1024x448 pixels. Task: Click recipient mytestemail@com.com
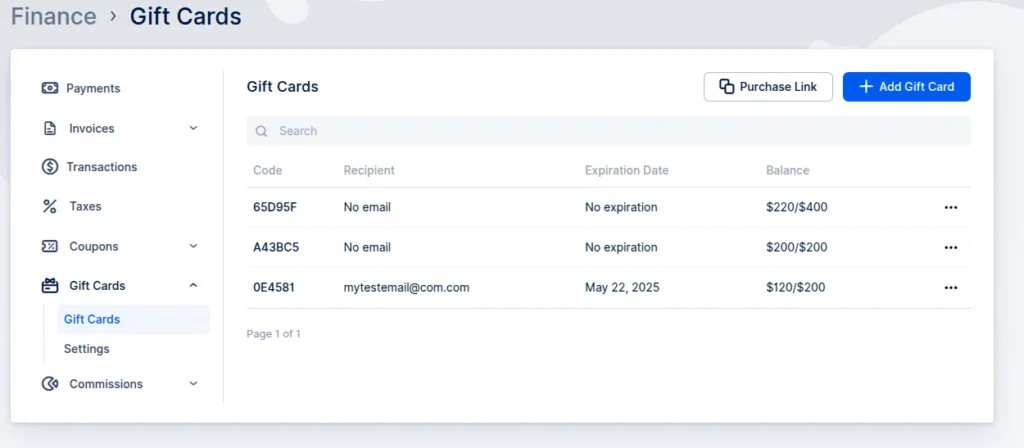(x=406, y=287)
